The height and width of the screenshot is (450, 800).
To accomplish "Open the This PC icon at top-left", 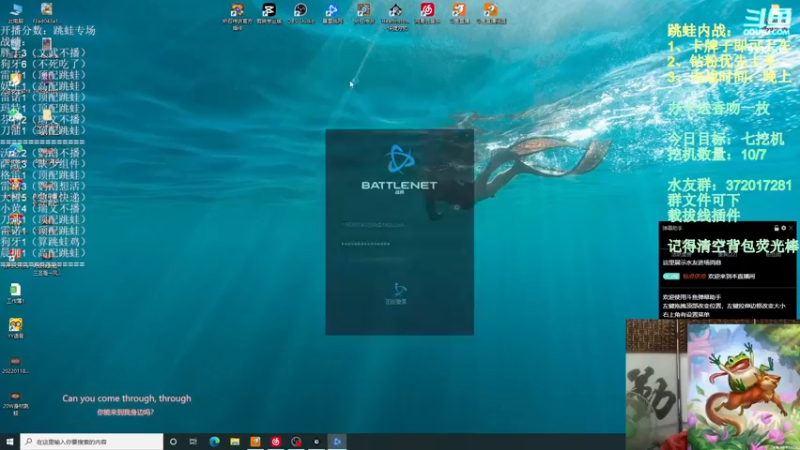I will tap(16, 13).
